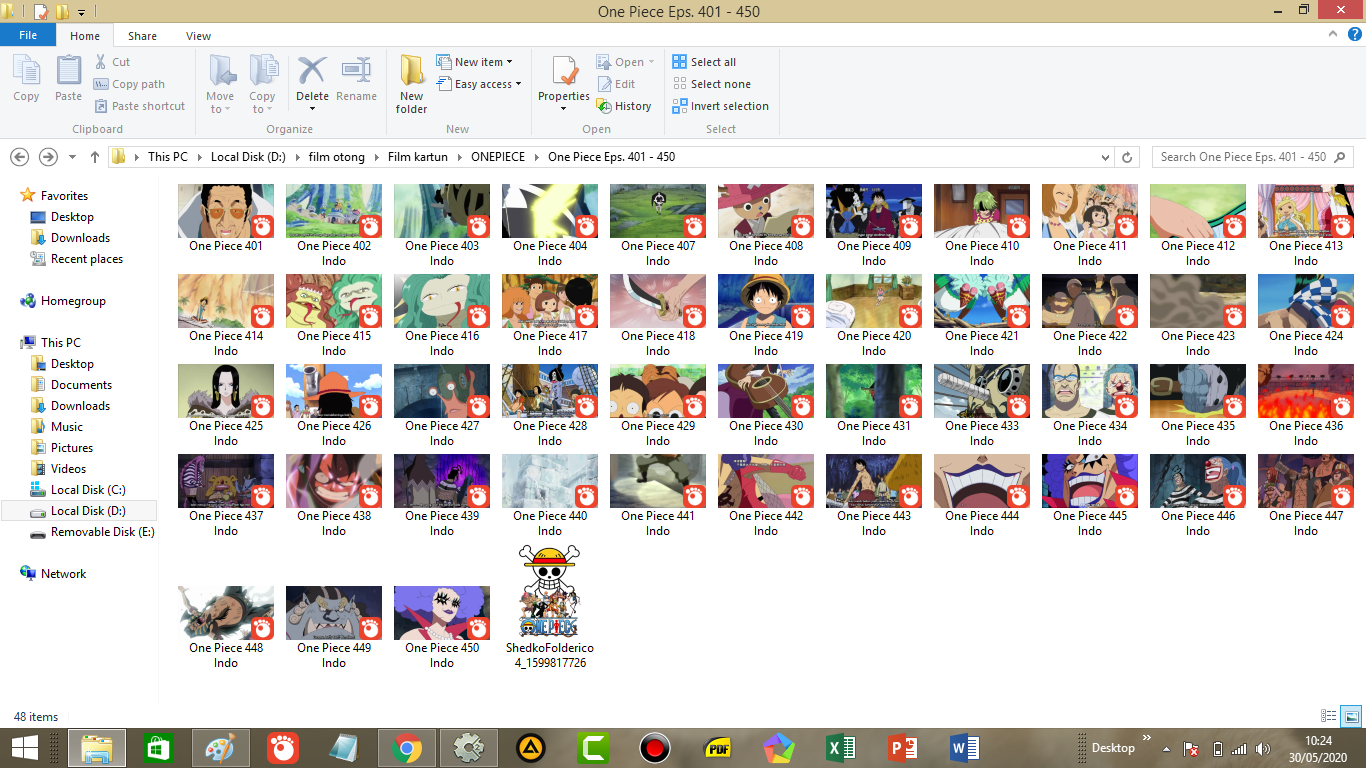Viewport: 1366px width, 768px height.
Task: Click the volume speaker tray icon
Action: [x=1262, y=749]
